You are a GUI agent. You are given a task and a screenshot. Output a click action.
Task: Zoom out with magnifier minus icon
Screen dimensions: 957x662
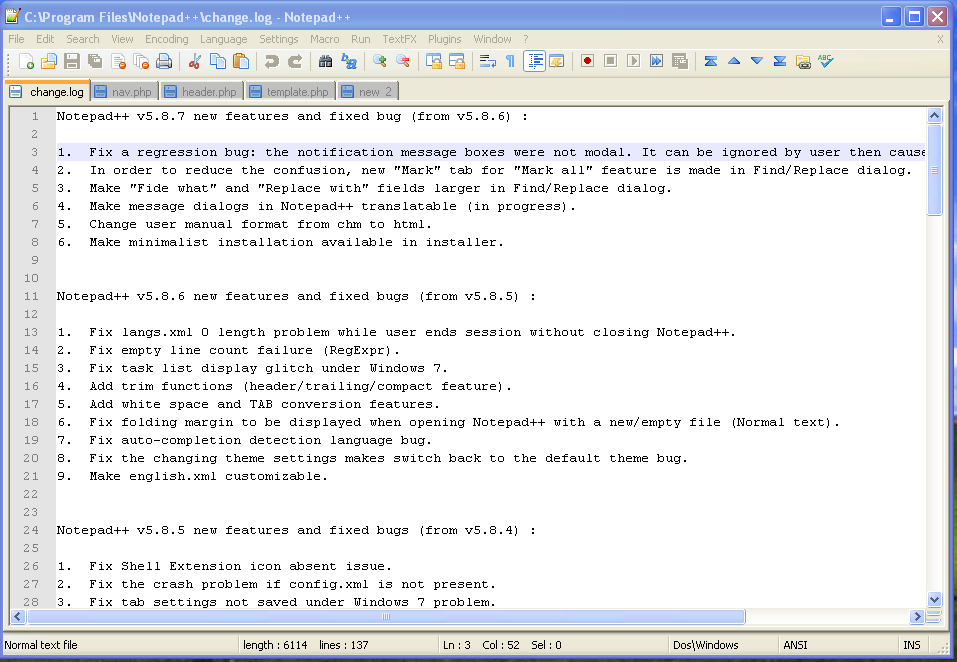[403, 61]
